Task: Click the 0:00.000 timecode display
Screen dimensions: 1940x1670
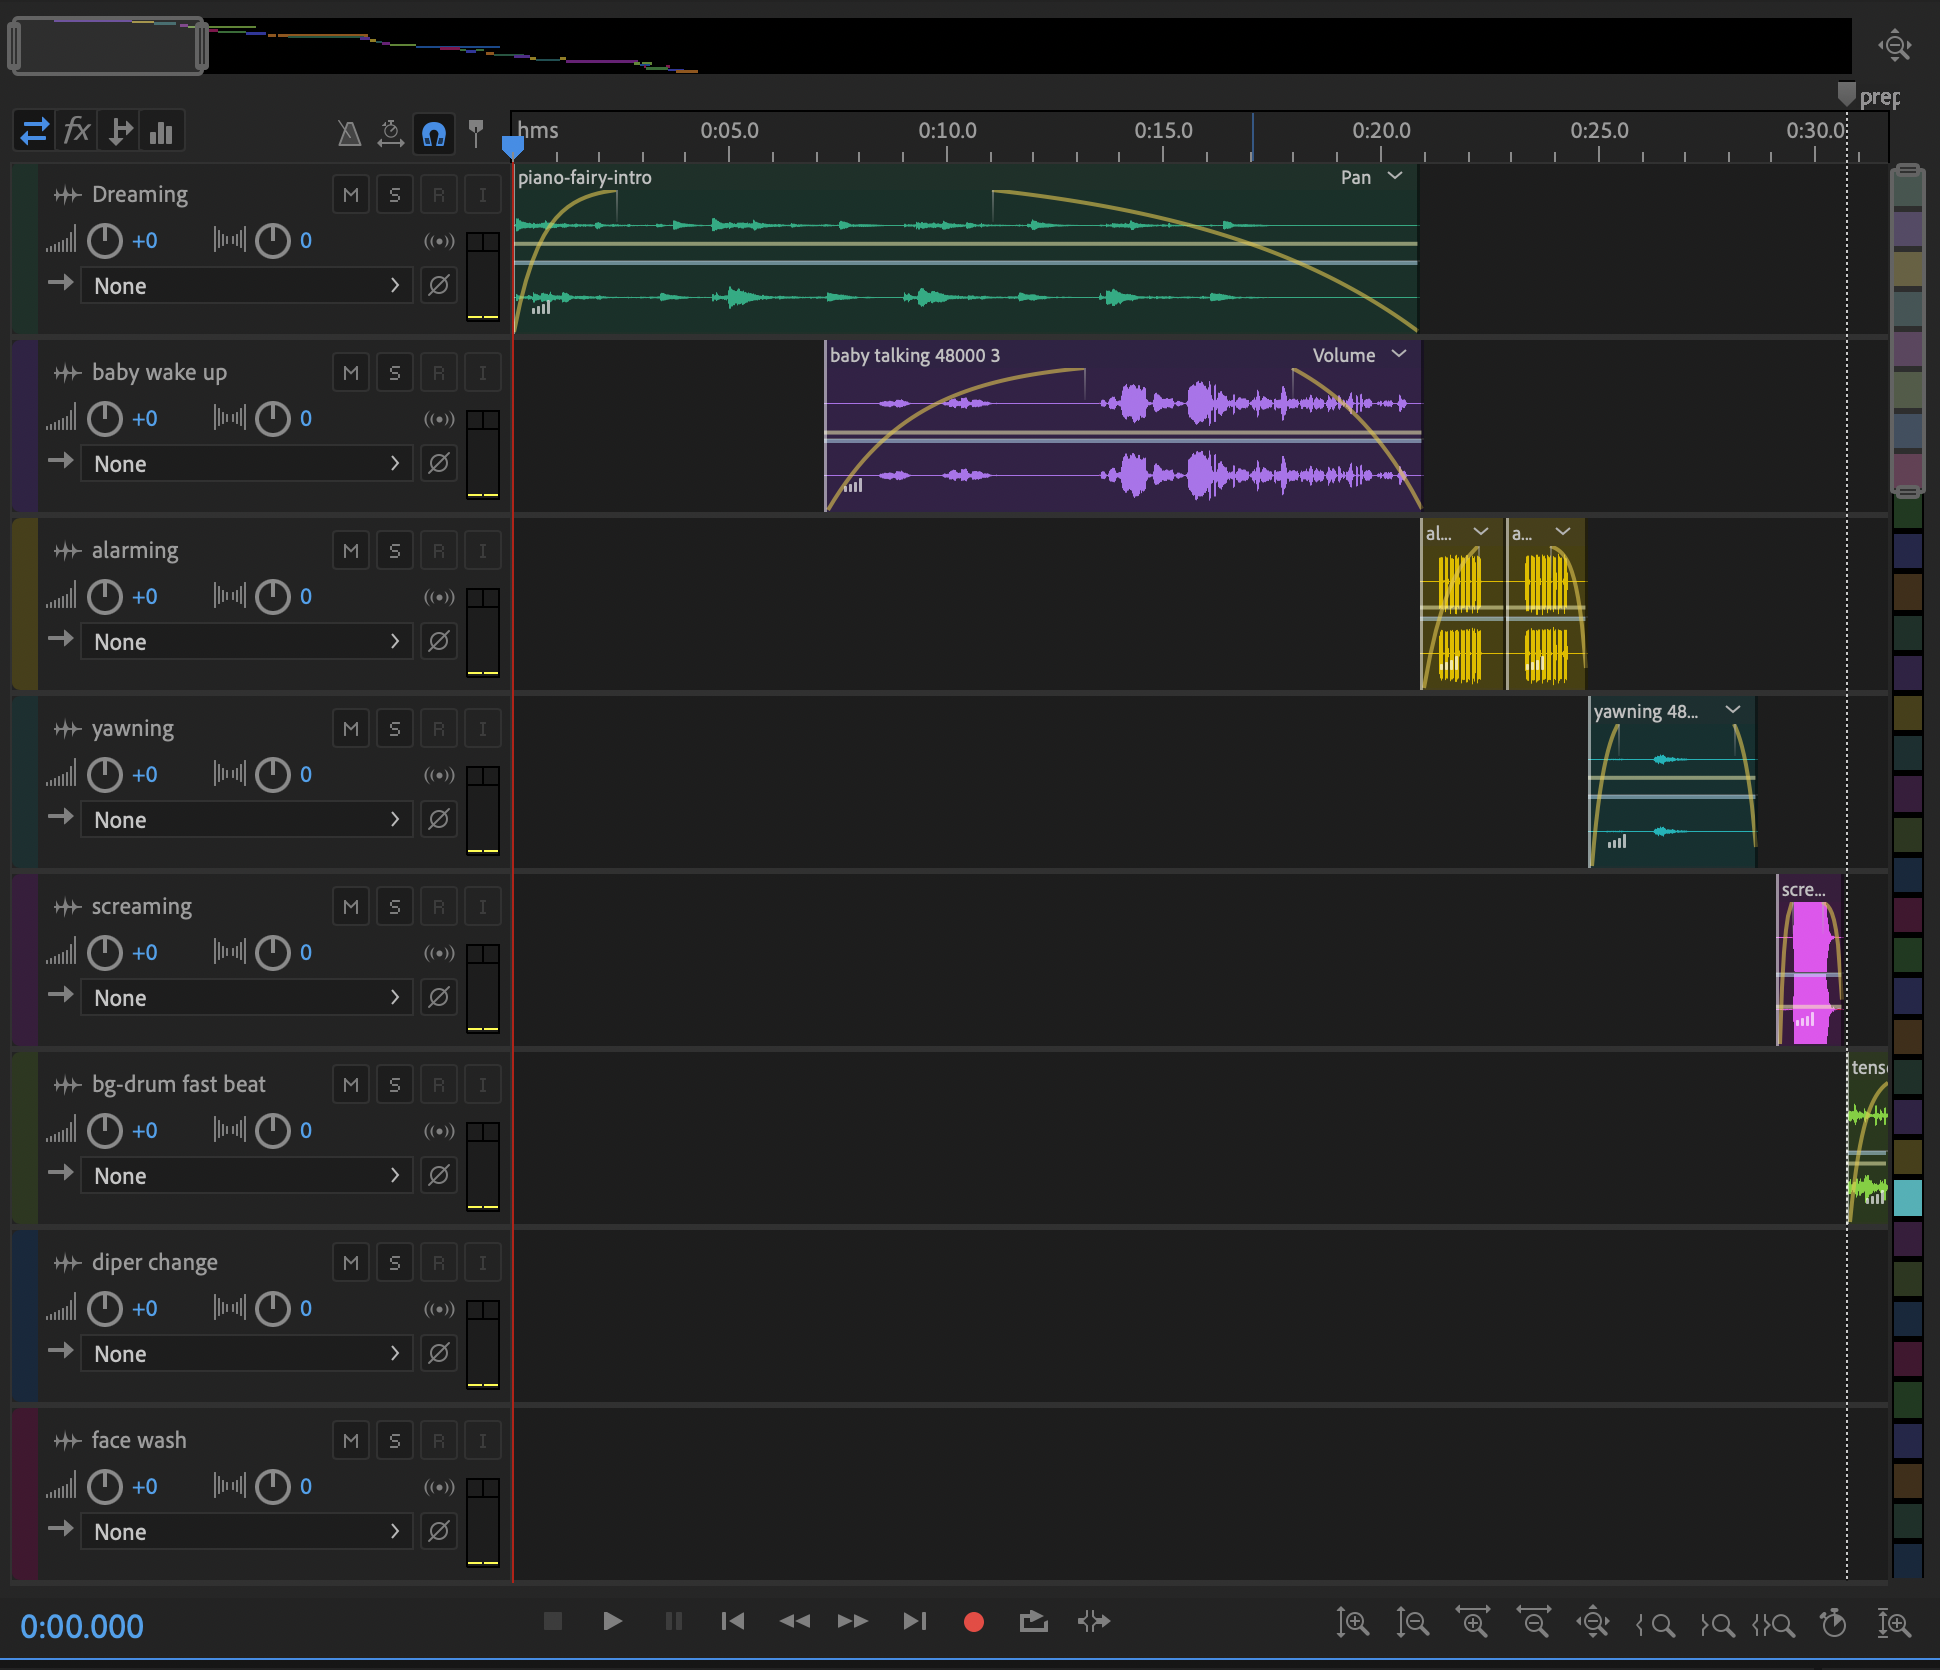Action: [82, 1626]
